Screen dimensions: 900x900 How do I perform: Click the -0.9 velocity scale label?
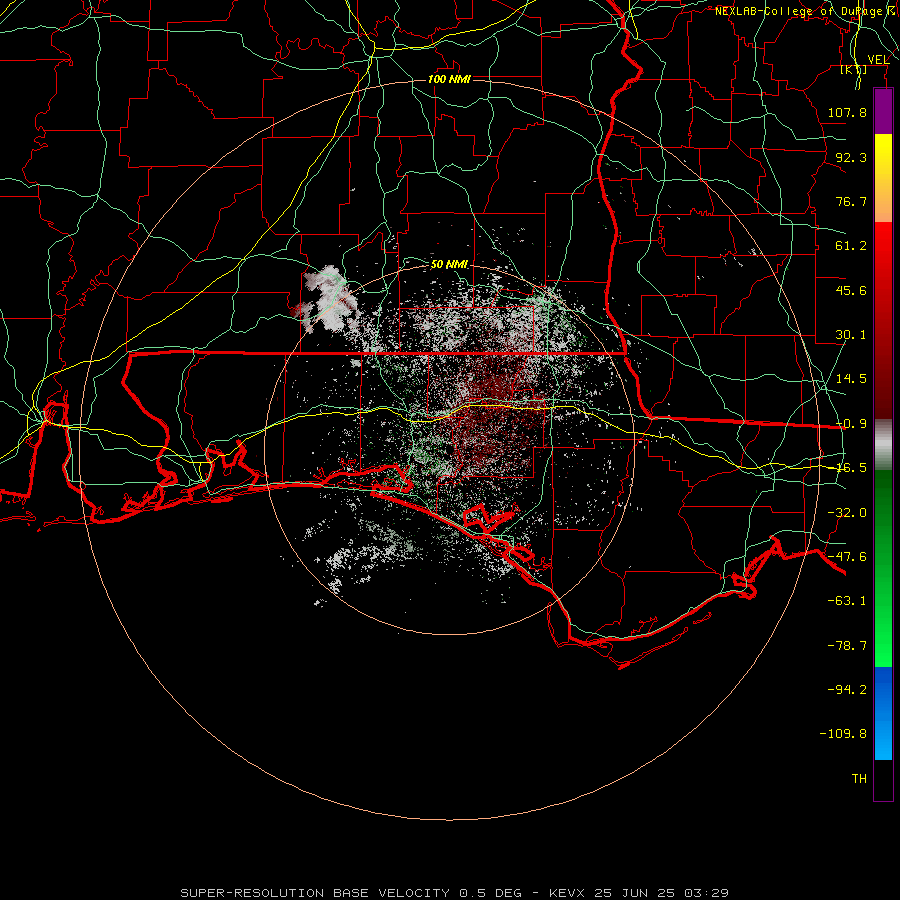(x=851, y=424)
